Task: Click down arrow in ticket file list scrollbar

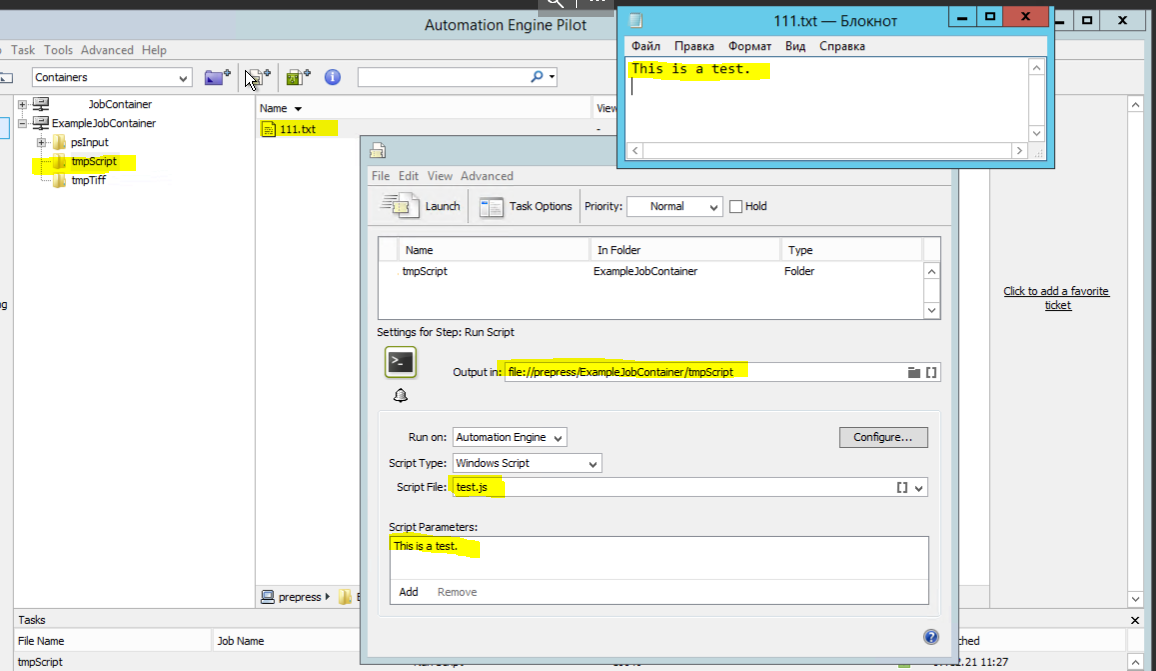Action: 932,310
